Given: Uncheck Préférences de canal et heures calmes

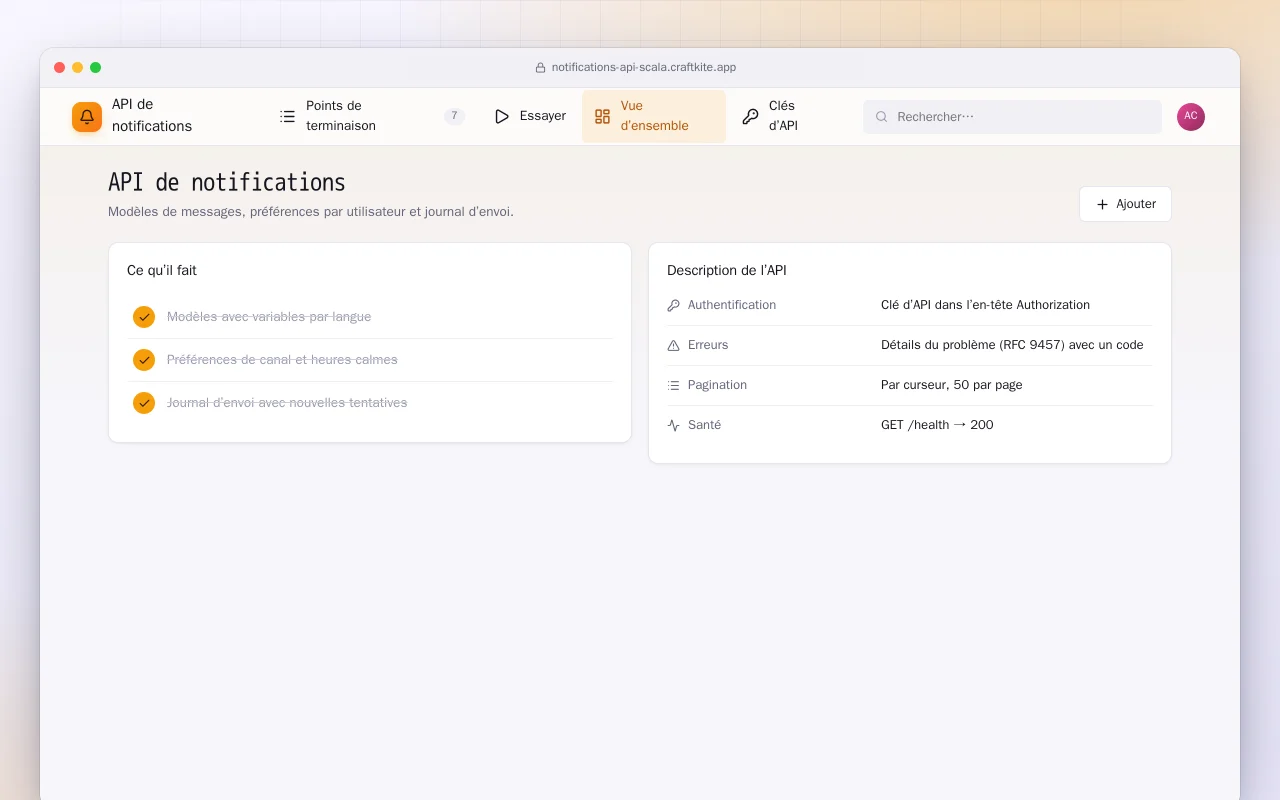Looking at the screenshot, I should point(144,360).
